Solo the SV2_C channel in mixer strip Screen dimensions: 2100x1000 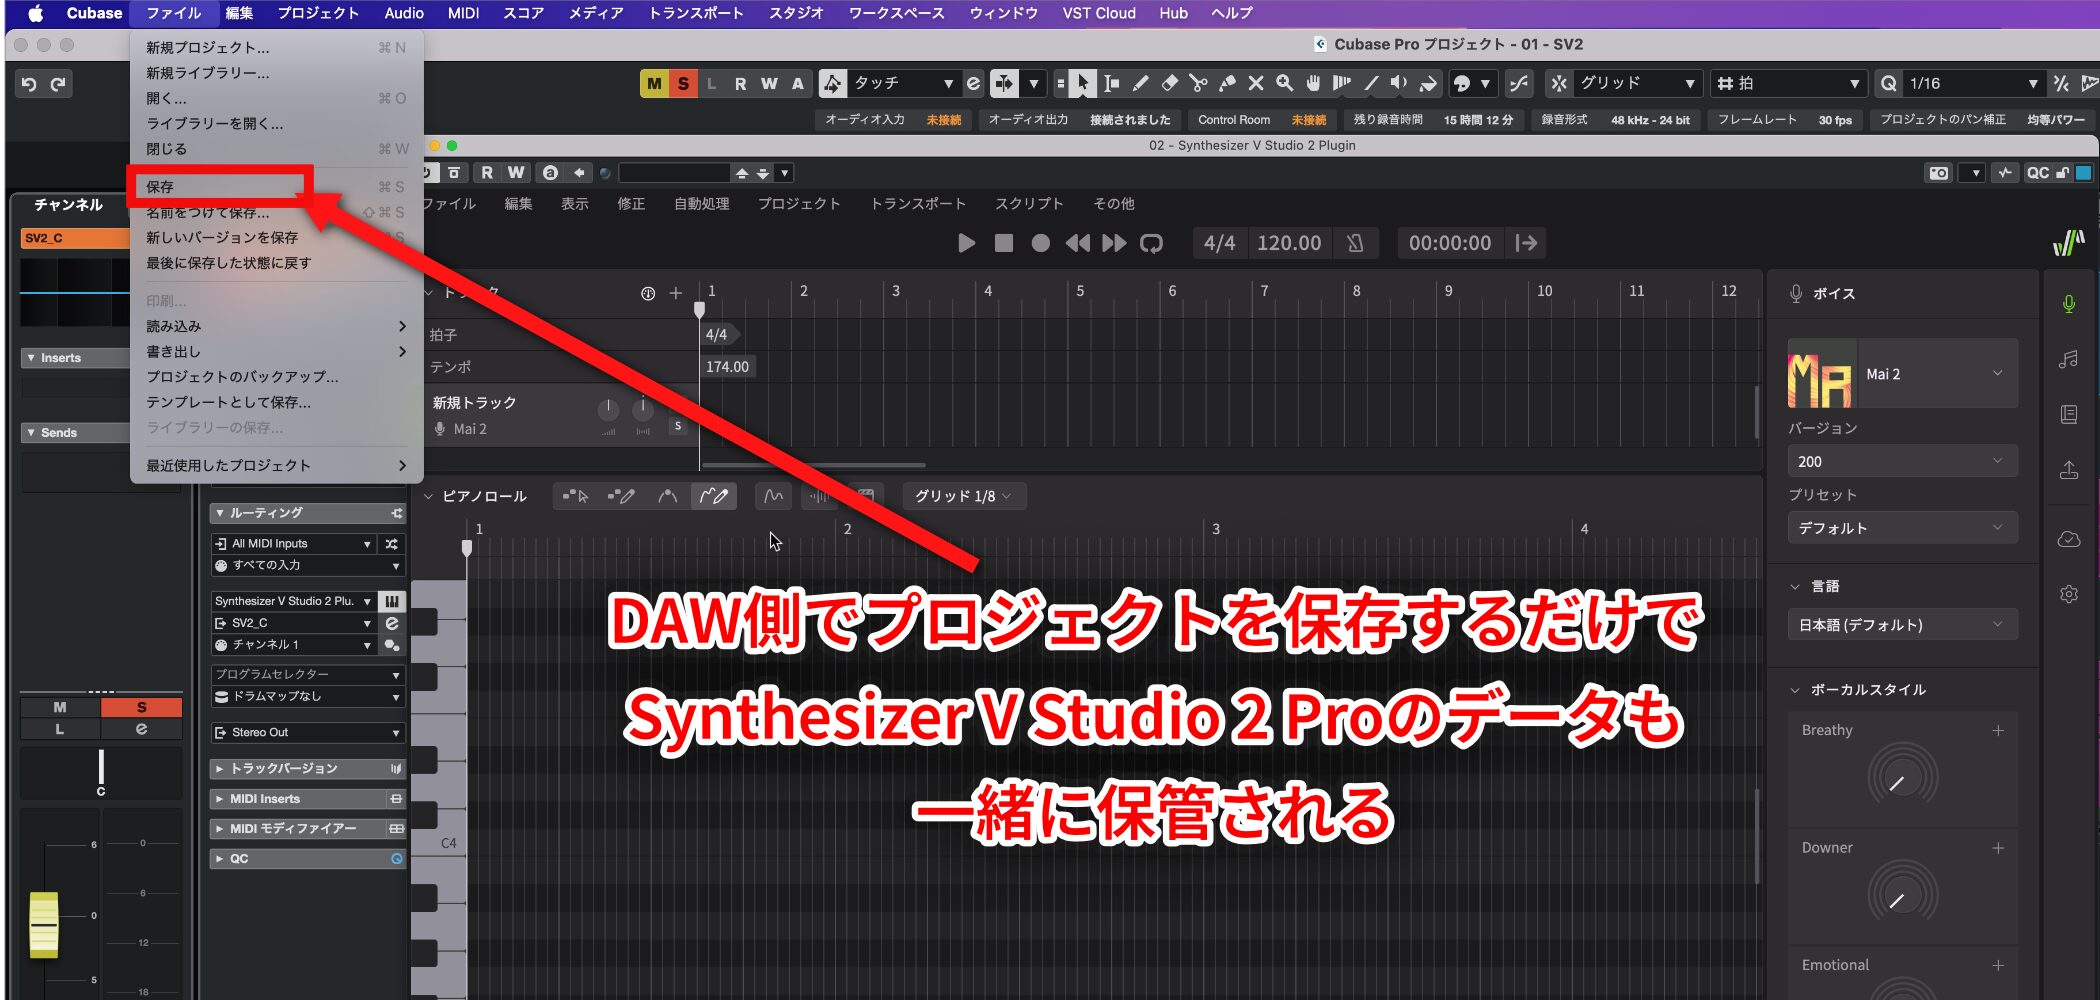(x=141, y=707)
